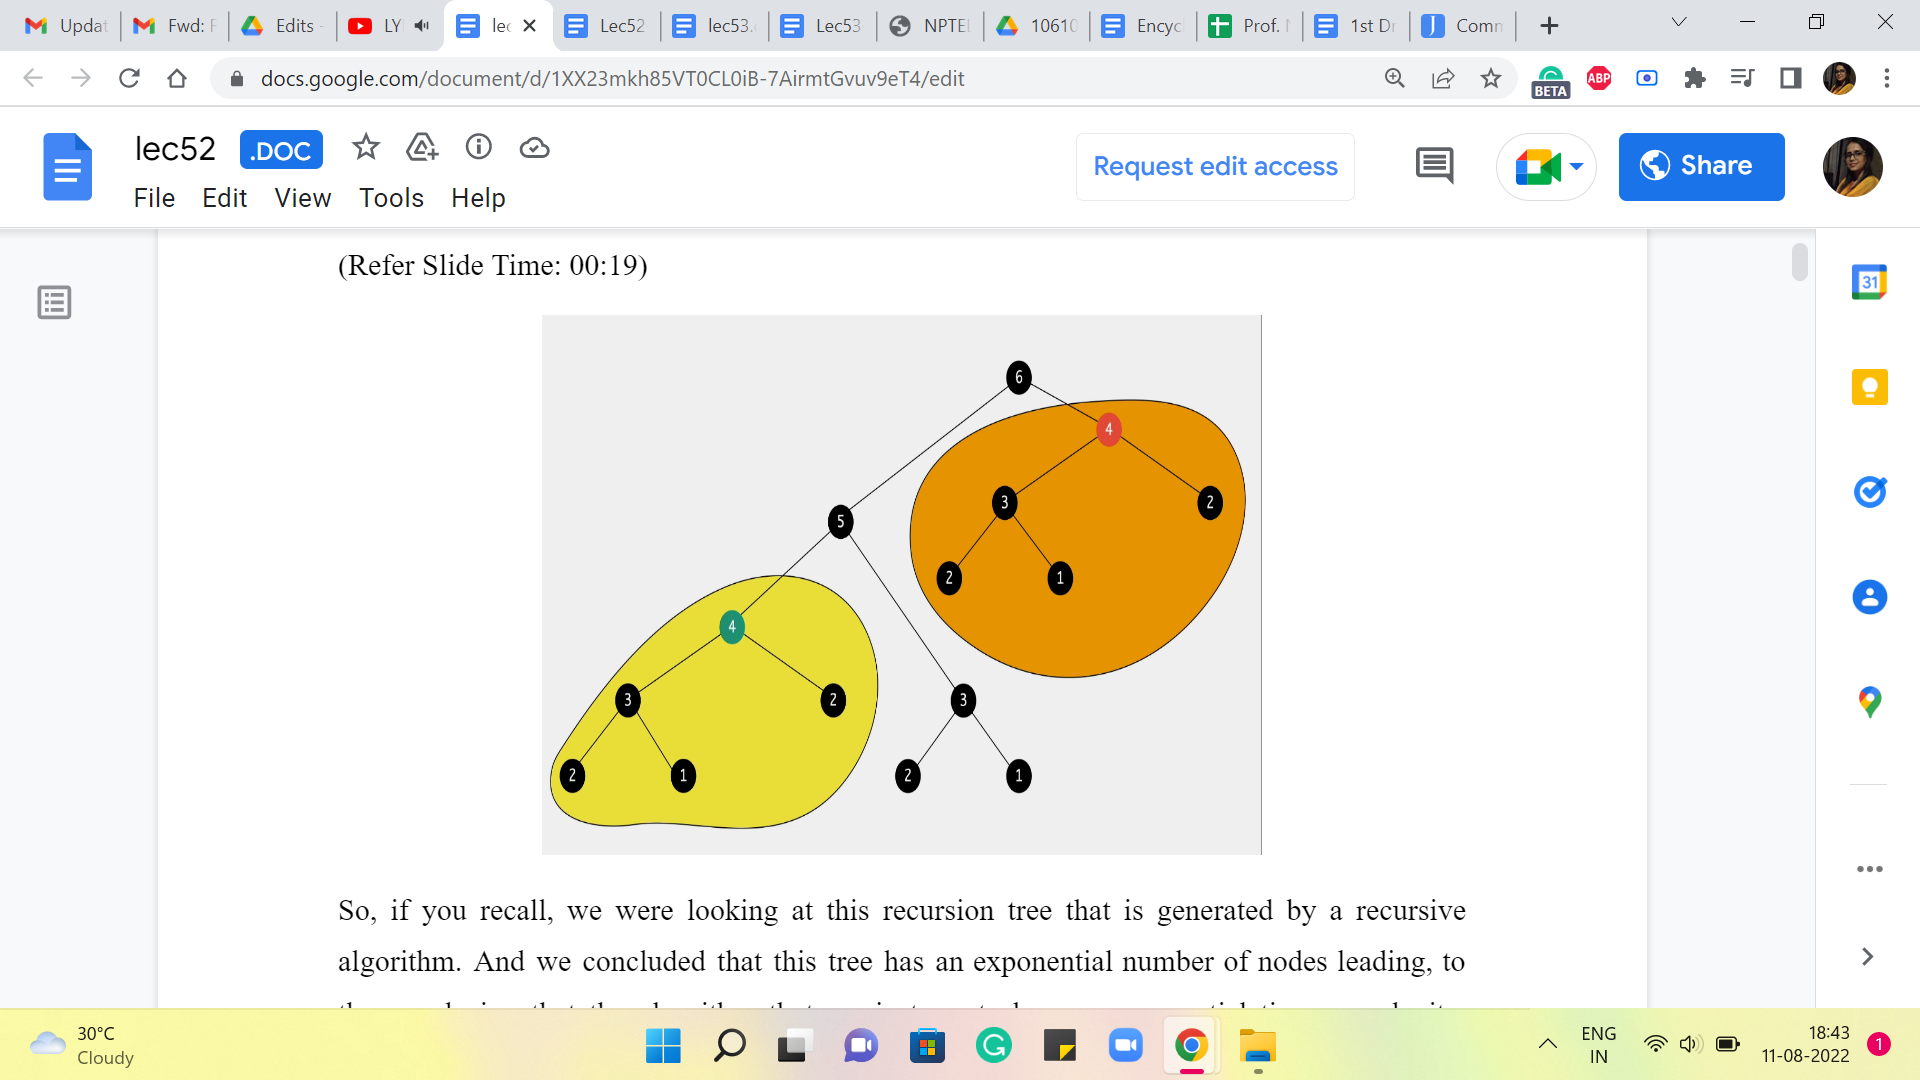Expand the Google Meet dropdown
This screenshot has height=1080, width=1920.
click(x=1577, y=166)
